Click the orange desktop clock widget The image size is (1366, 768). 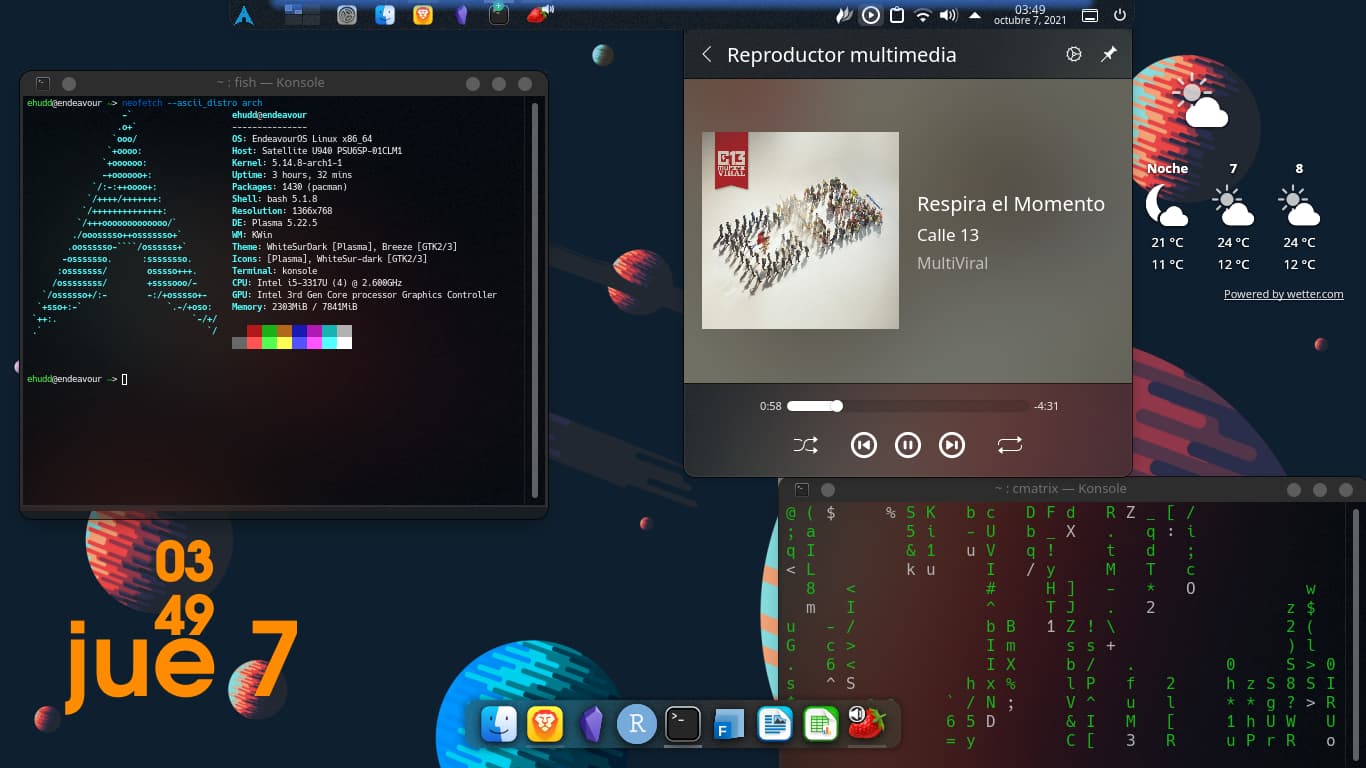(181, 628)
